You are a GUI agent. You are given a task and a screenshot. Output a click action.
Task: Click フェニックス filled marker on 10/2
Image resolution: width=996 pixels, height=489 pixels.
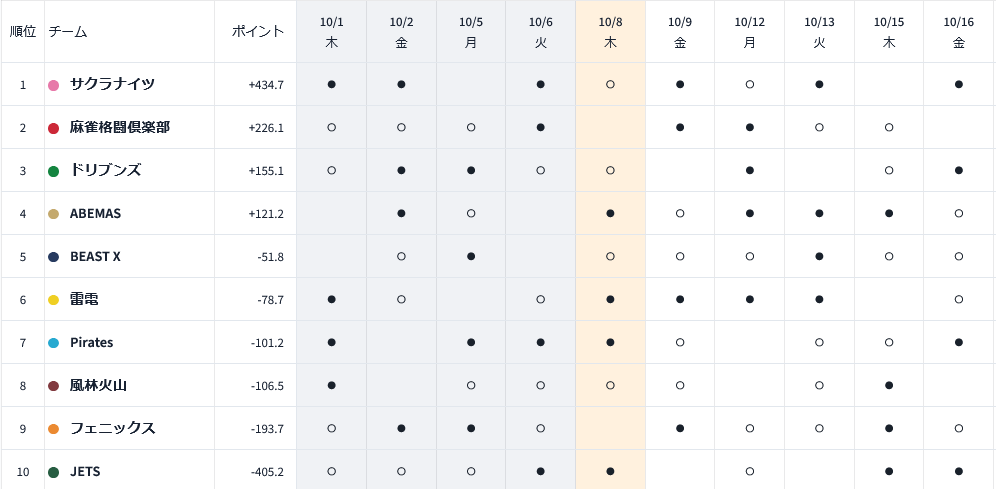point(401,429)
